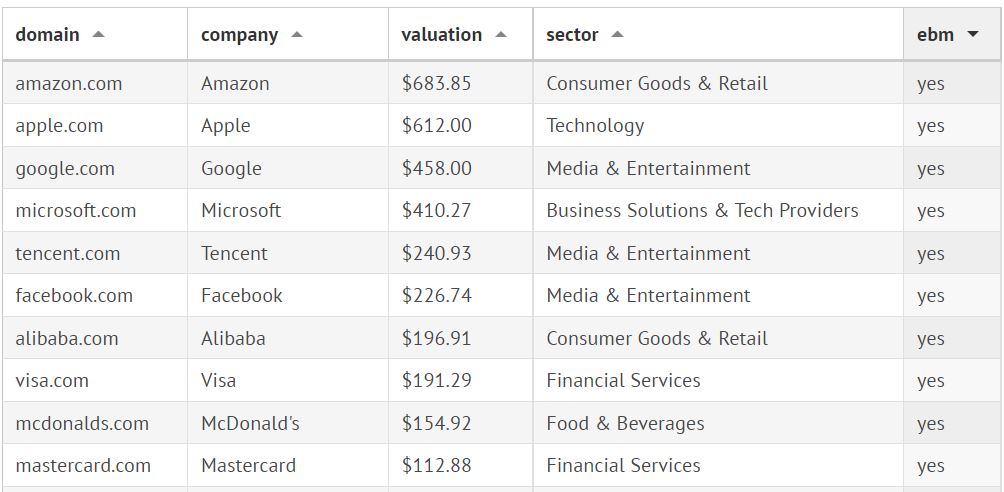Sort table by valuation header

point(441,35)
